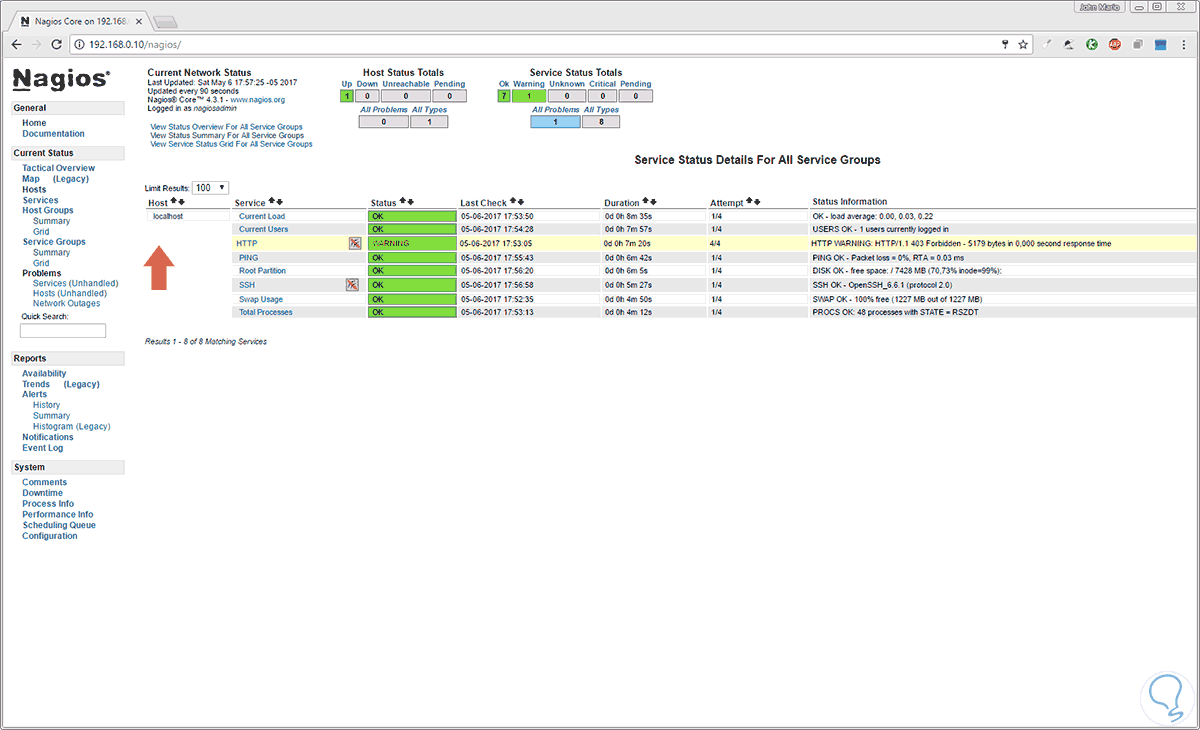Click HTTP WARNING status information text
Screen dimensions: 1200x730
961,243
